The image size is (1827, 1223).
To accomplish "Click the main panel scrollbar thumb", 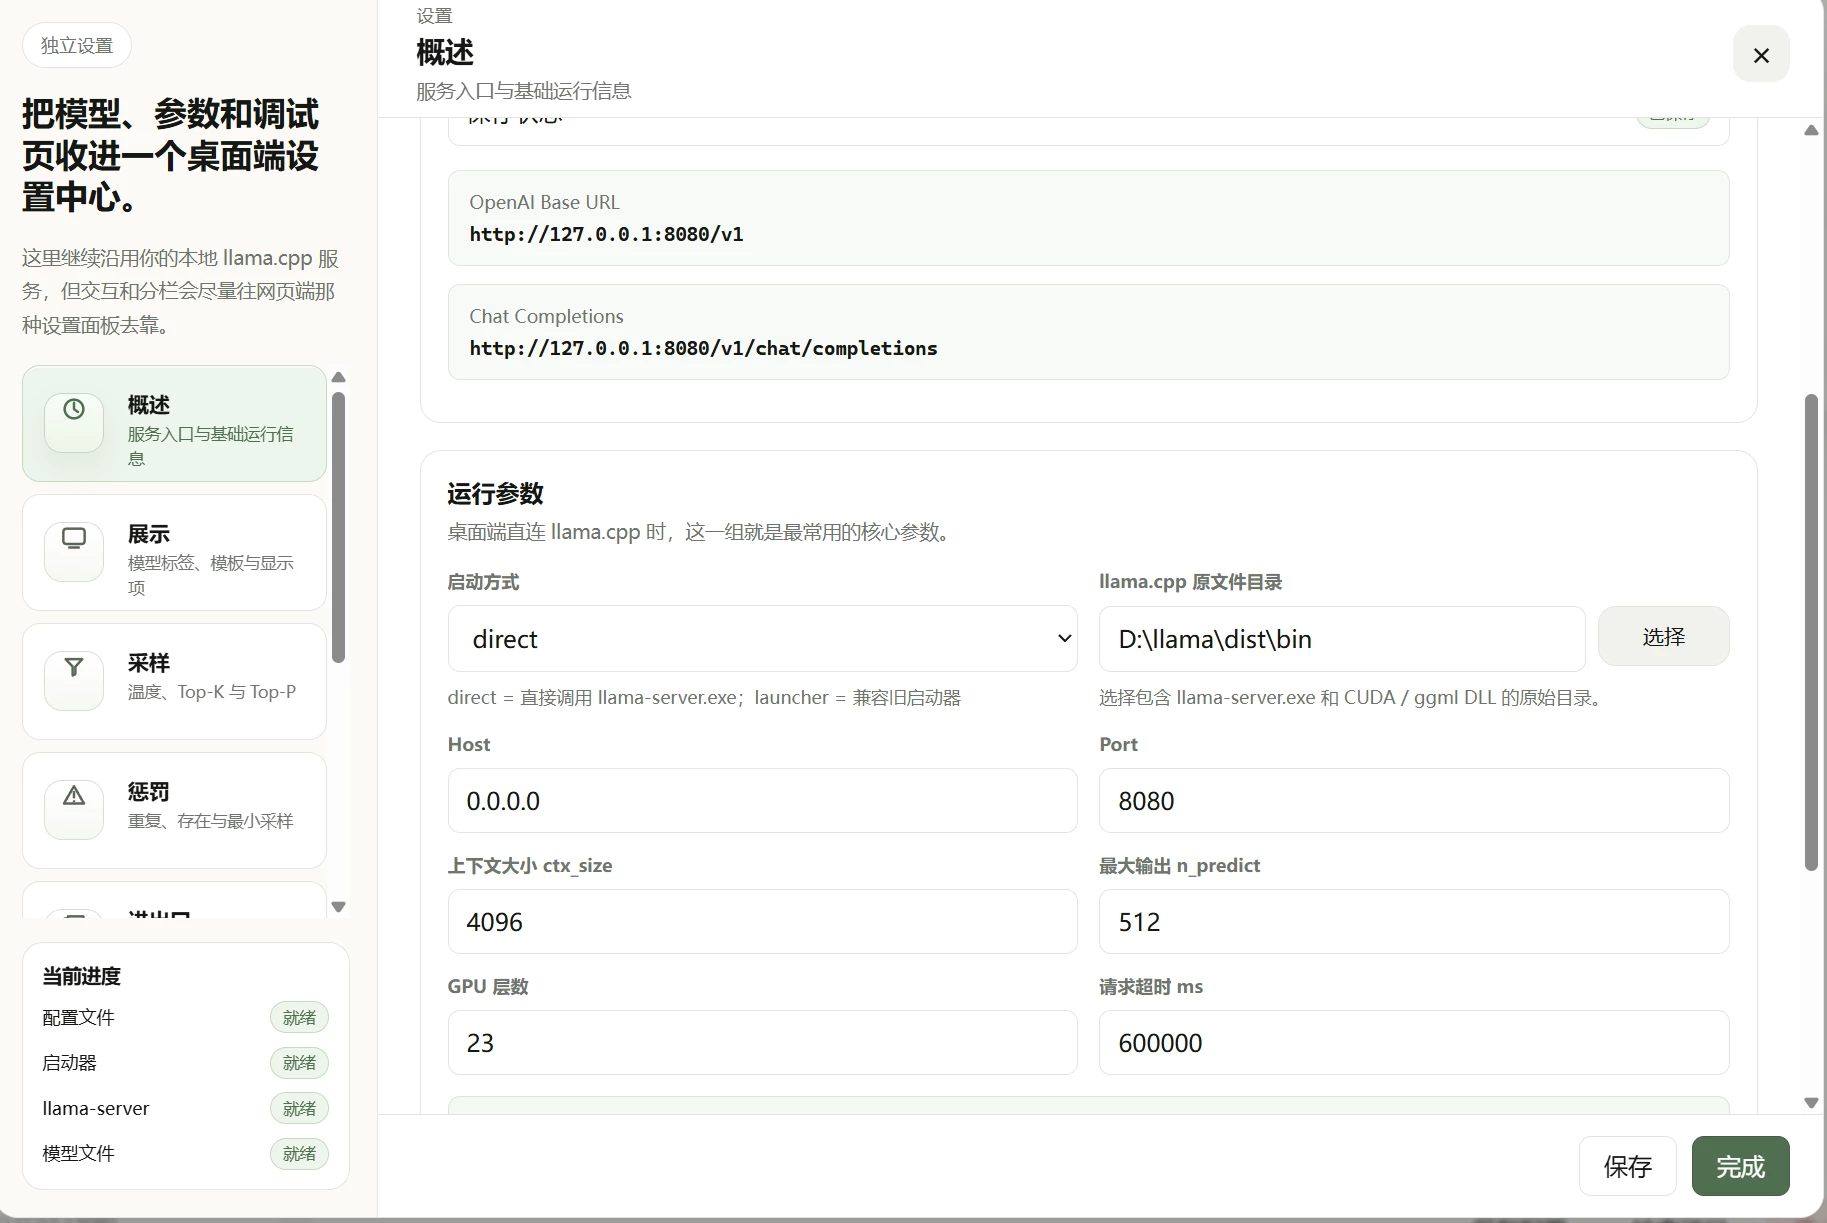I will pos(1811,633).
